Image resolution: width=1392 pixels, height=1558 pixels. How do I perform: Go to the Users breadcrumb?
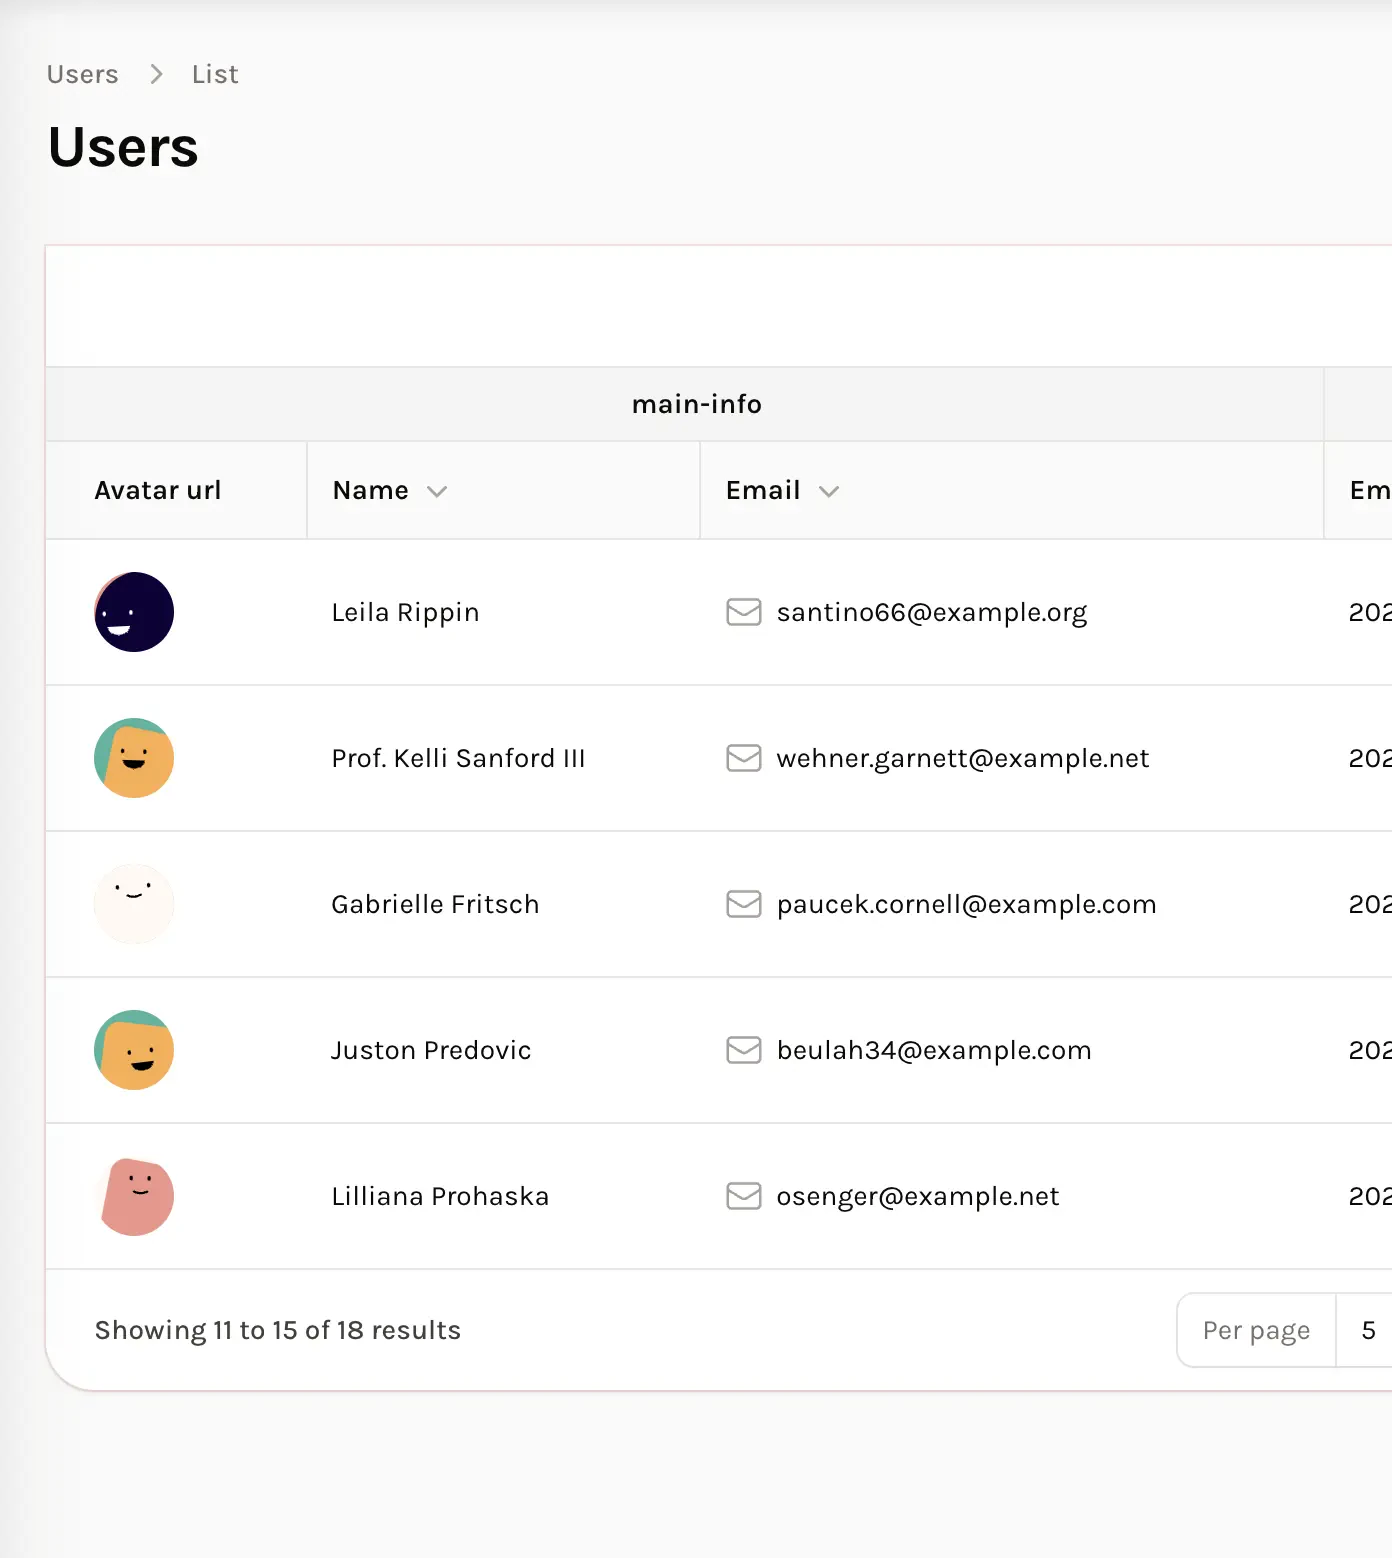click(x=82, y=74)
